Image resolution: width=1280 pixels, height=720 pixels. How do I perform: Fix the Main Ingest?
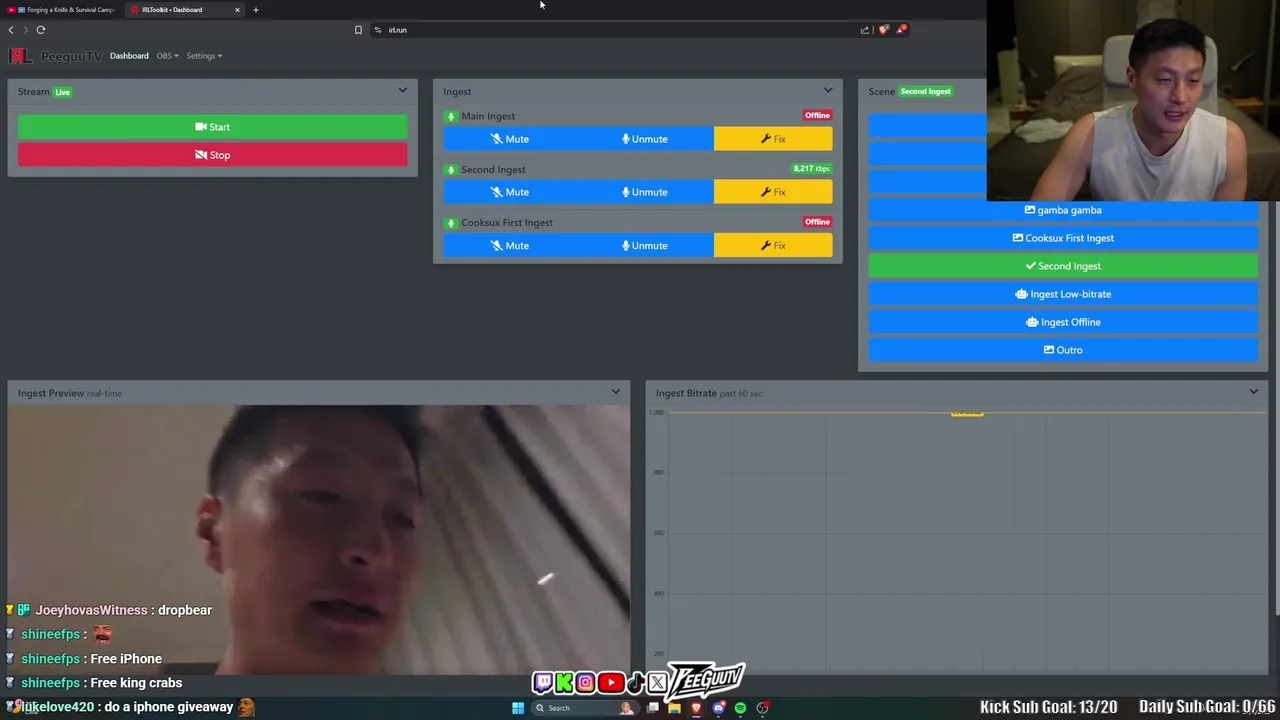[773, 139]
